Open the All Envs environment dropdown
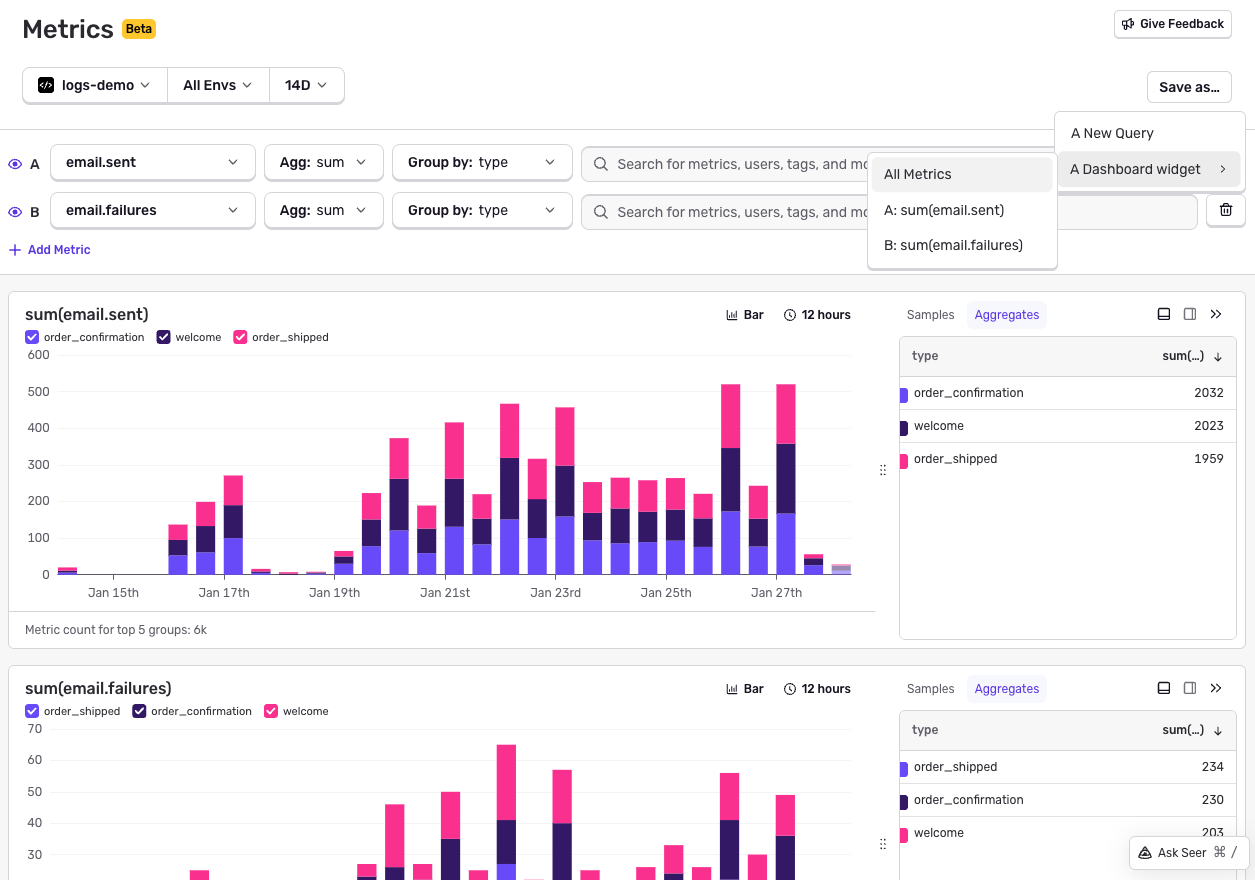This screenshot has height=880, width=1255. point(218,85)
